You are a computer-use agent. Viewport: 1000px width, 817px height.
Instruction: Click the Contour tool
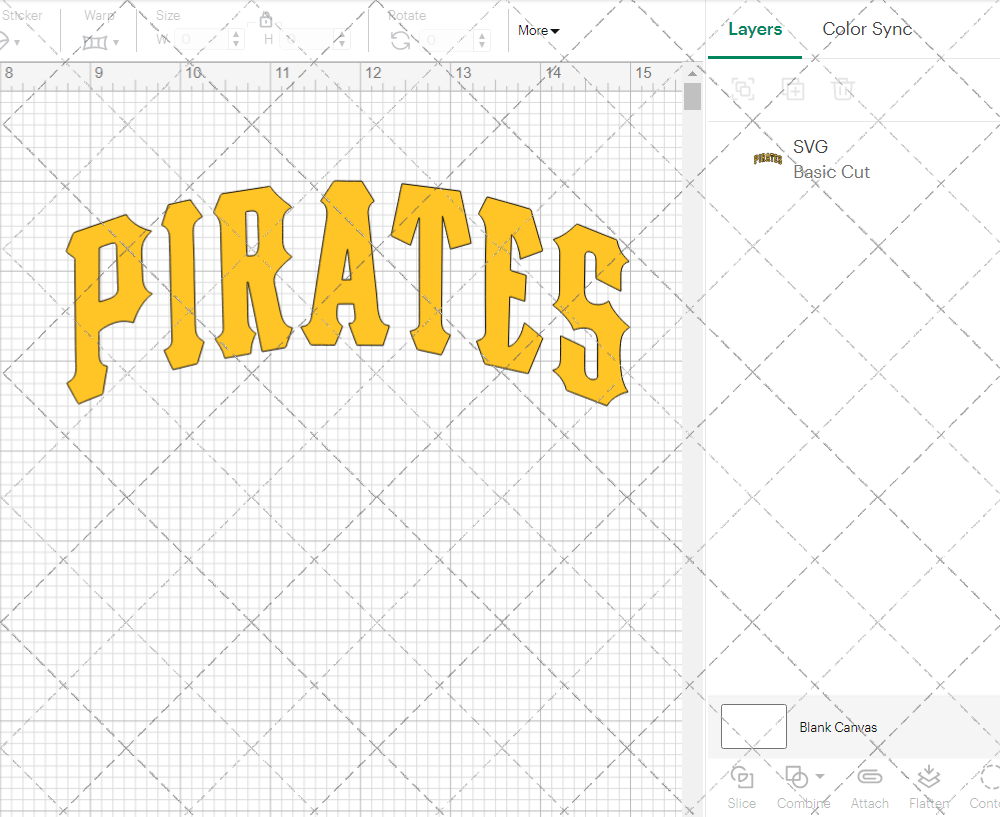[x=985, y=788]
